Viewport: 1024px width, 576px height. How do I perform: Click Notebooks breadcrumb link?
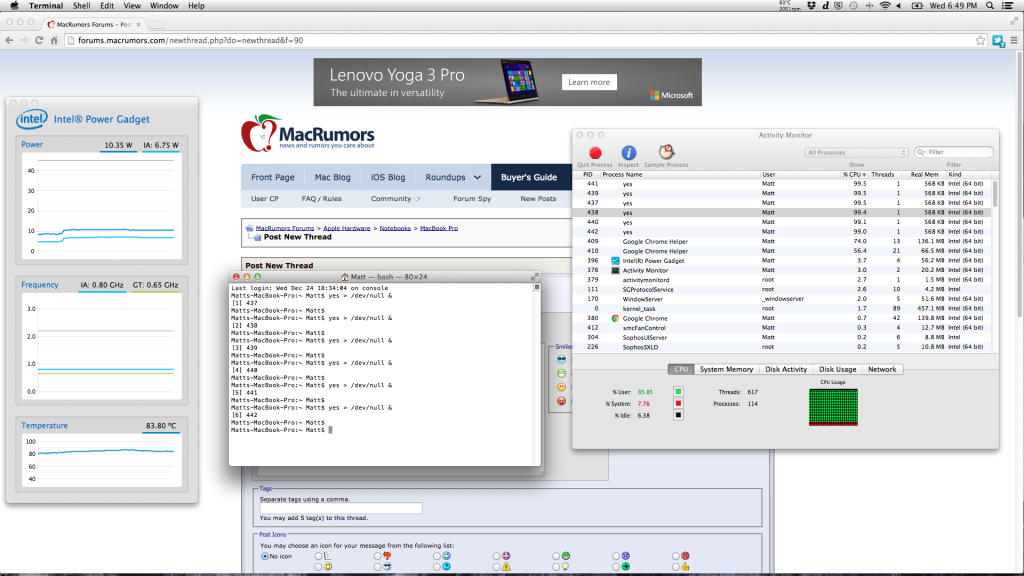point(395,229)
